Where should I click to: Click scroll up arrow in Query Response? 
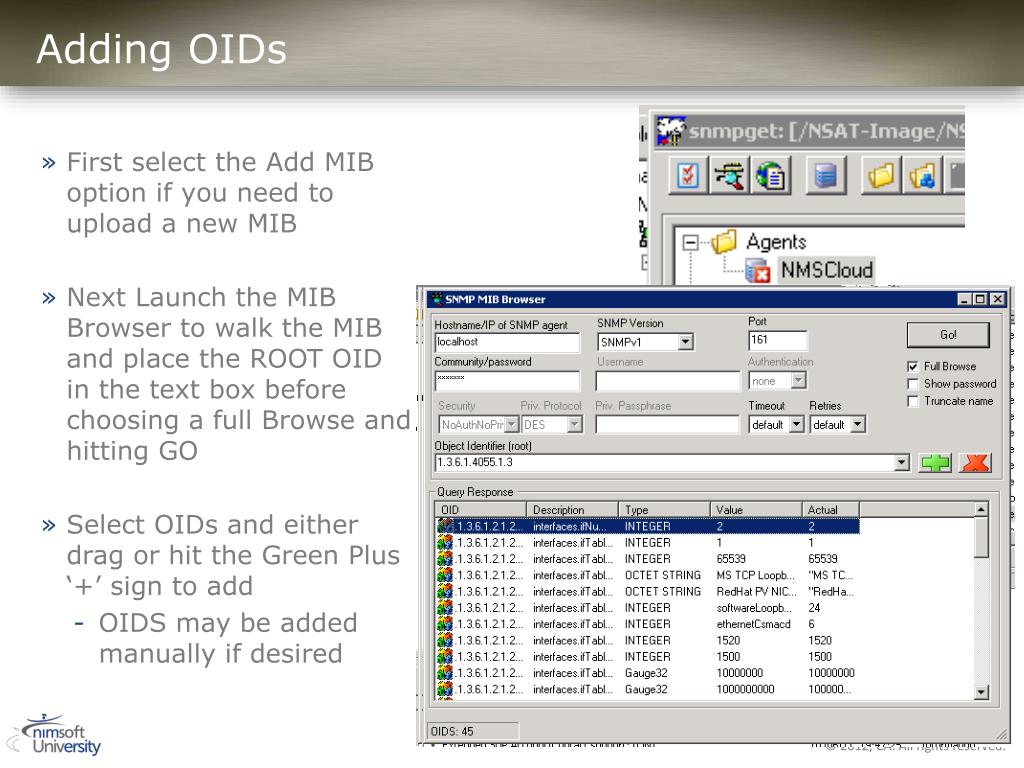(x=981, y=509)
